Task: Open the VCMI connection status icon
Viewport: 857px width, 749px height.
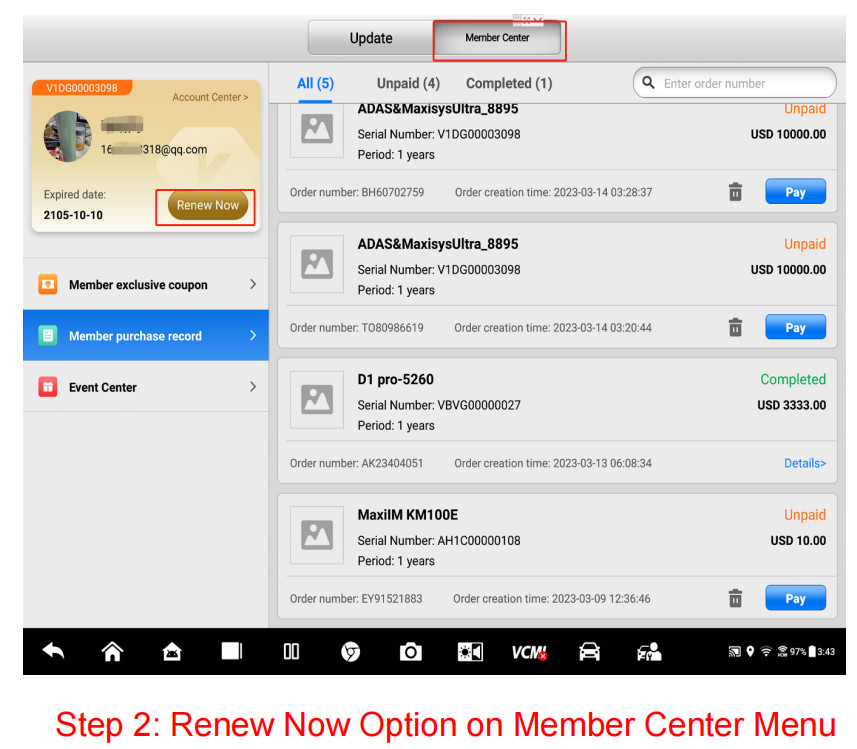Action: 529,651
